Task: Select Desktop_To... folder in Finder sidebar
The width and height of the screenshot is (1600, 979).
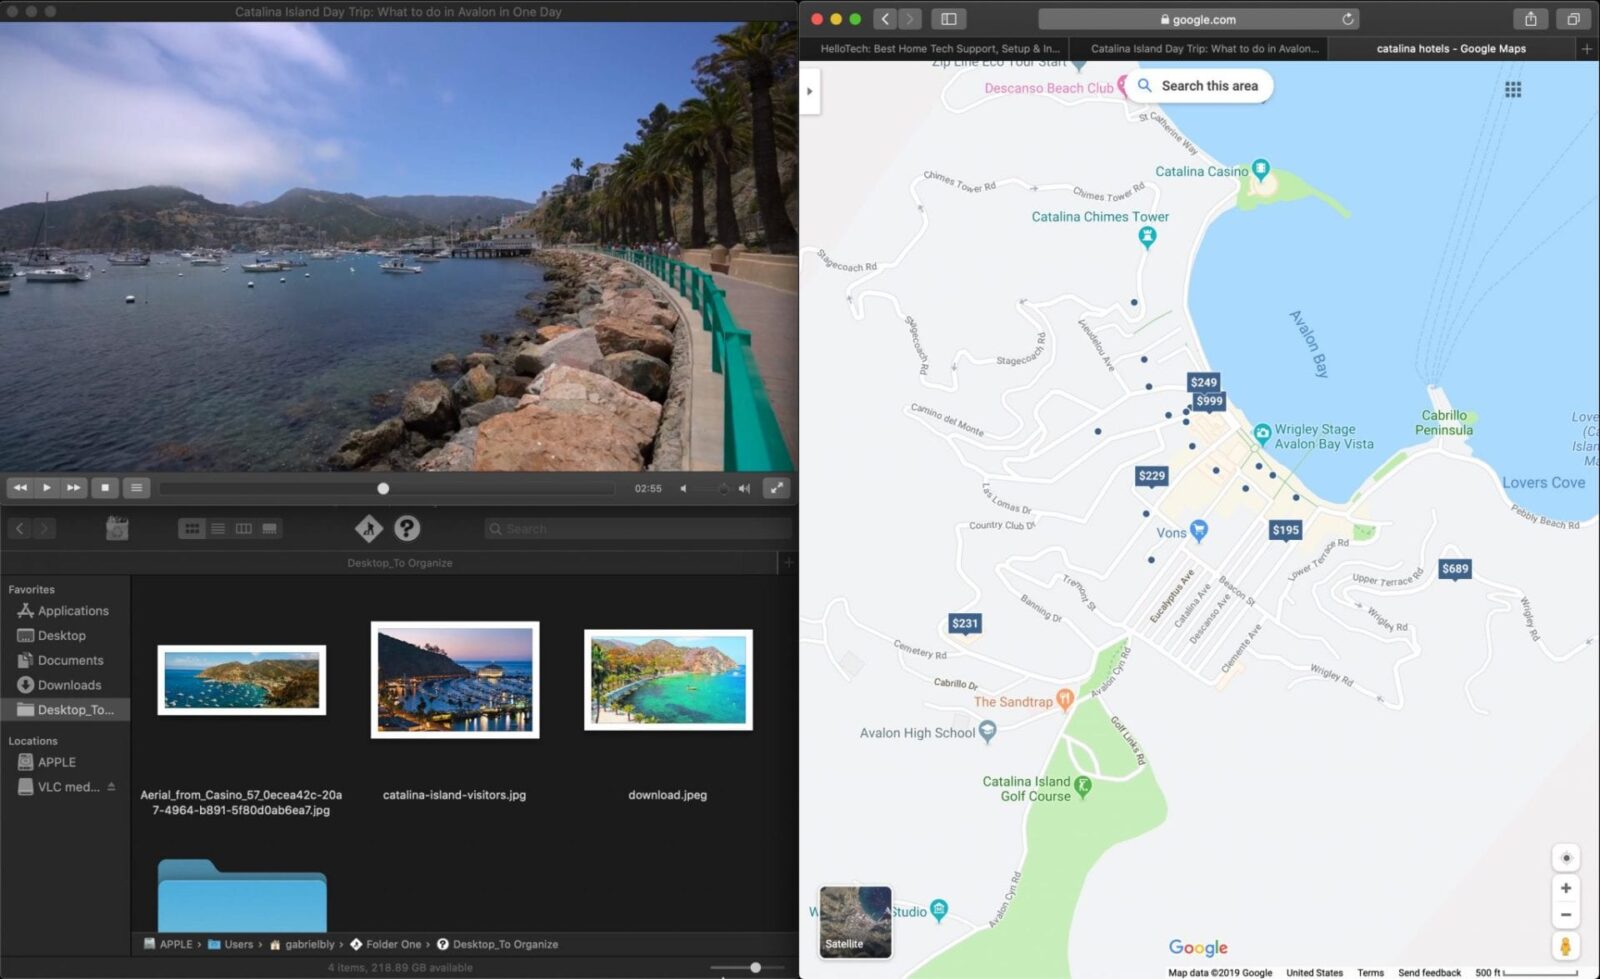Action: [x=65, y=710]
